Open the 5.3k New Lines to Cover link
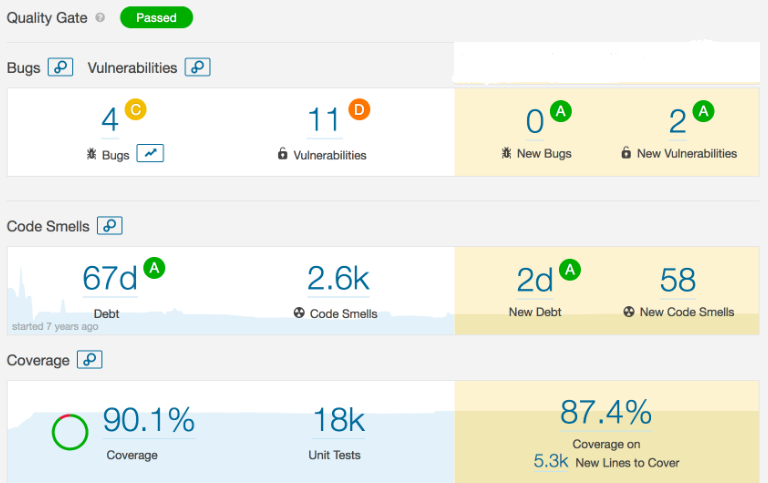This screenshot has width=768, height=483. coord(550,462)
